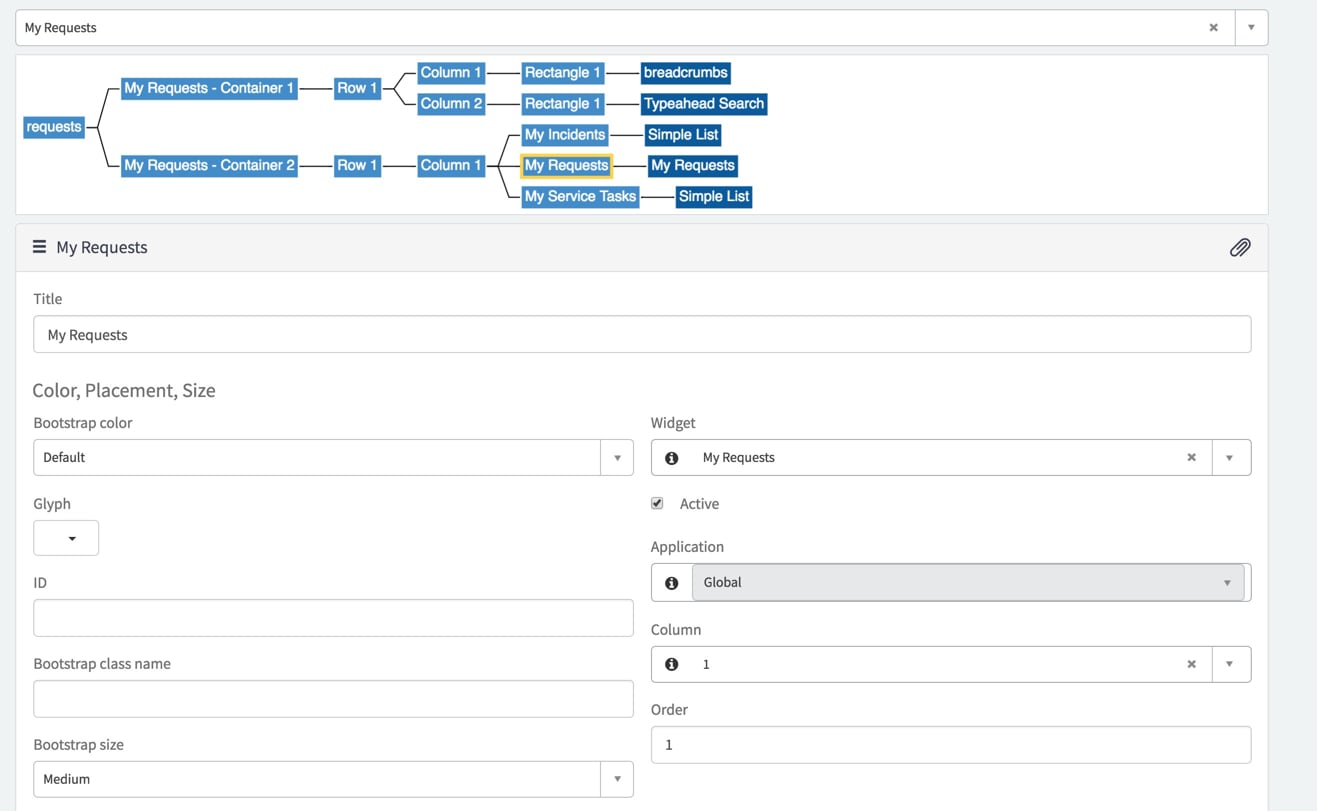
Task: Click into the Bootstrap class name field
Action: [333, 699]
